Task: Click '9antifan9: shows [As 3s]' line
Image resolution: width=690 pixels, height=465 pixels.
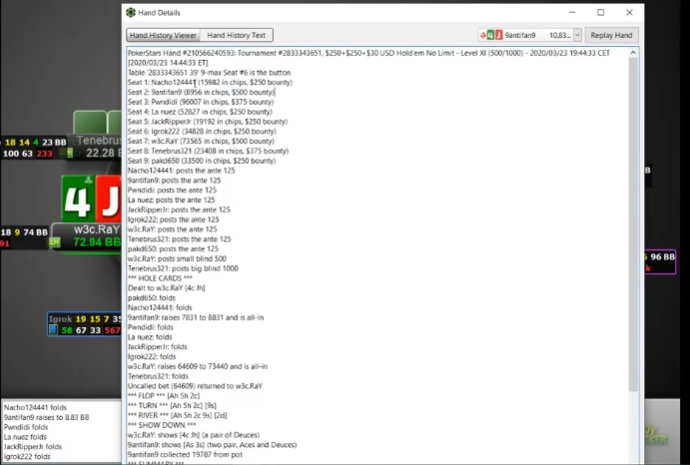Action: (x=212, y=445)
